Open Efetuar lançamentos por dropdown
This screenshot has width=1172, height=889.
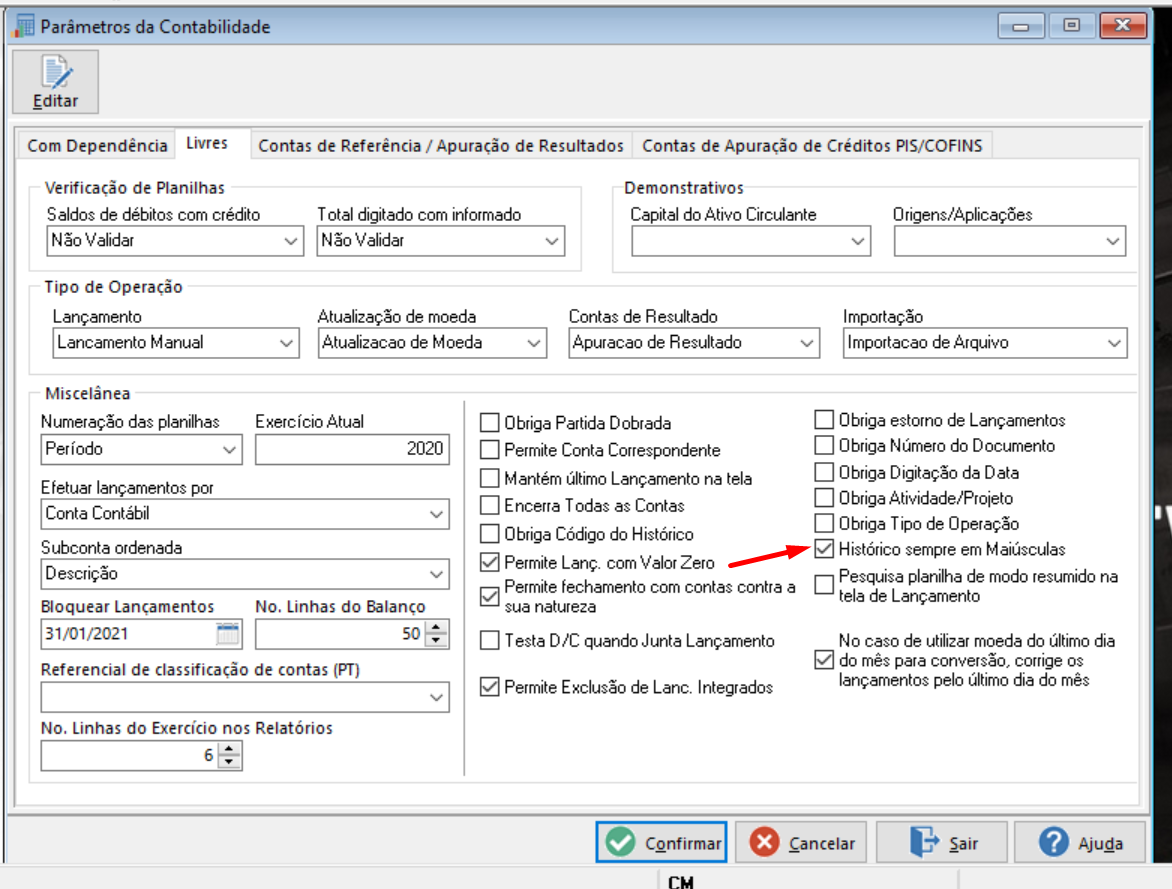(244, 514)
